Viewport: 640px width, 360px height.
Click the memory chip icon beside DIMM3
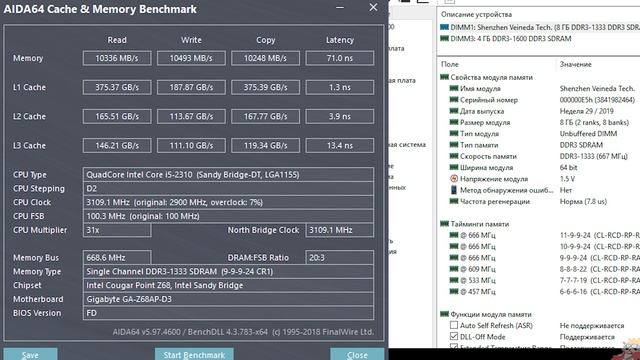coord(444,39)
